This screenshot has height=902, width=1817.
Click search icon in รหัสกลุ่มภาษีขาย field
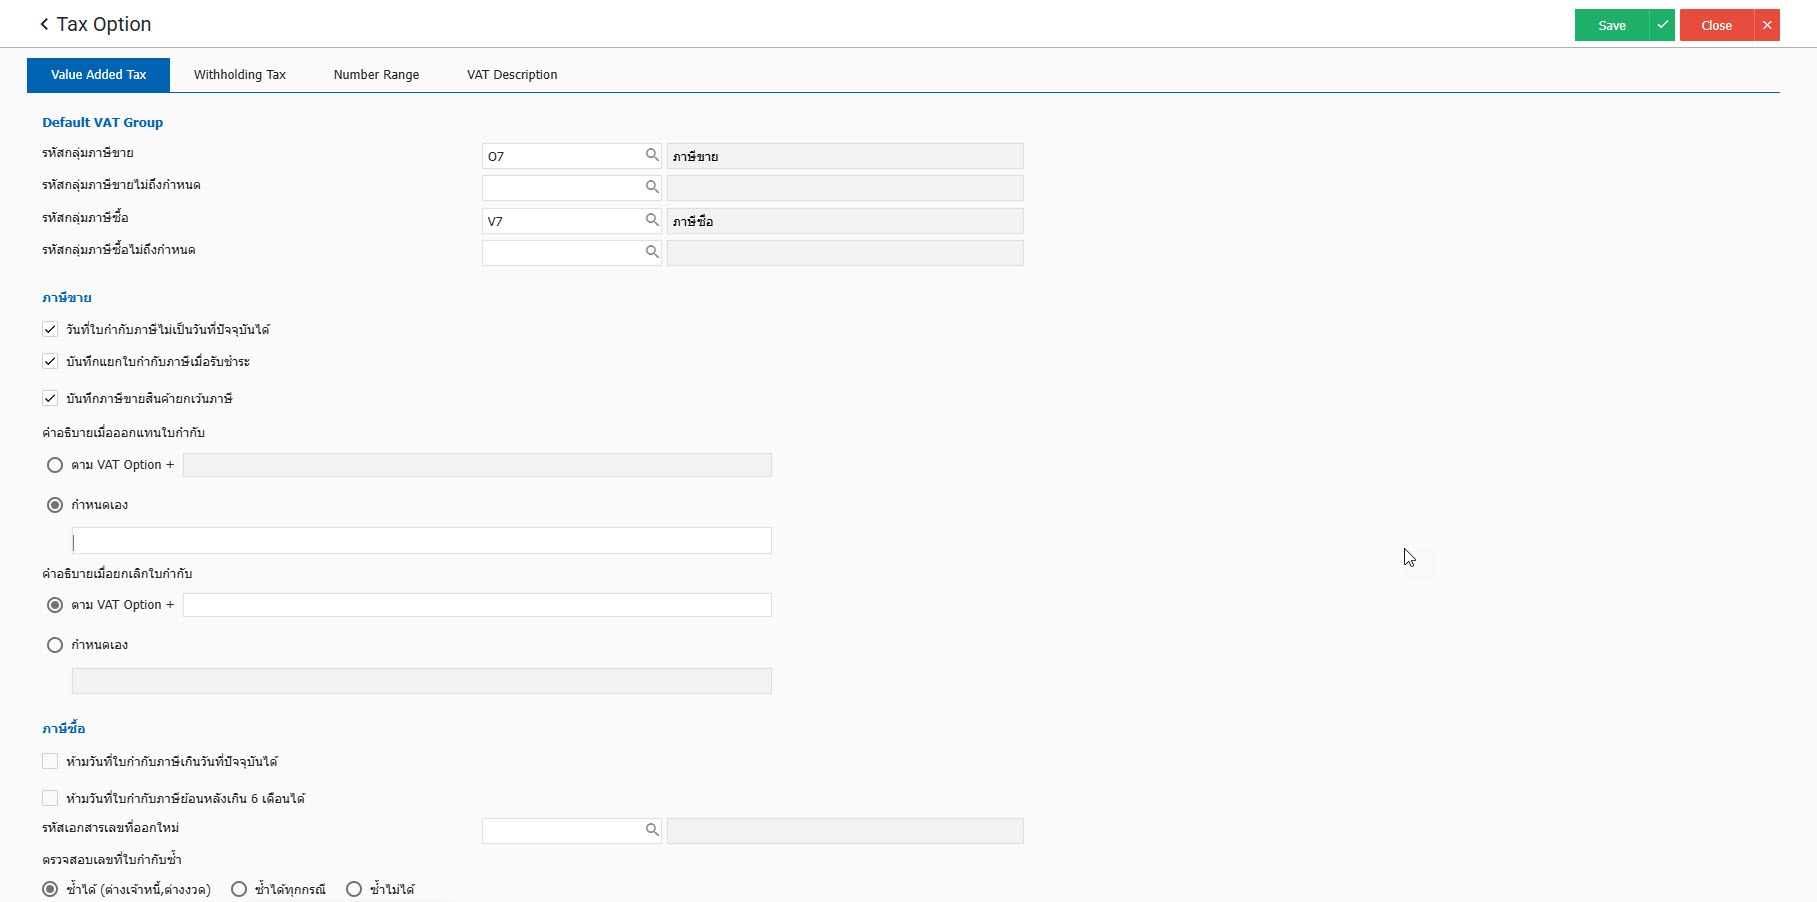coord(652,155)
